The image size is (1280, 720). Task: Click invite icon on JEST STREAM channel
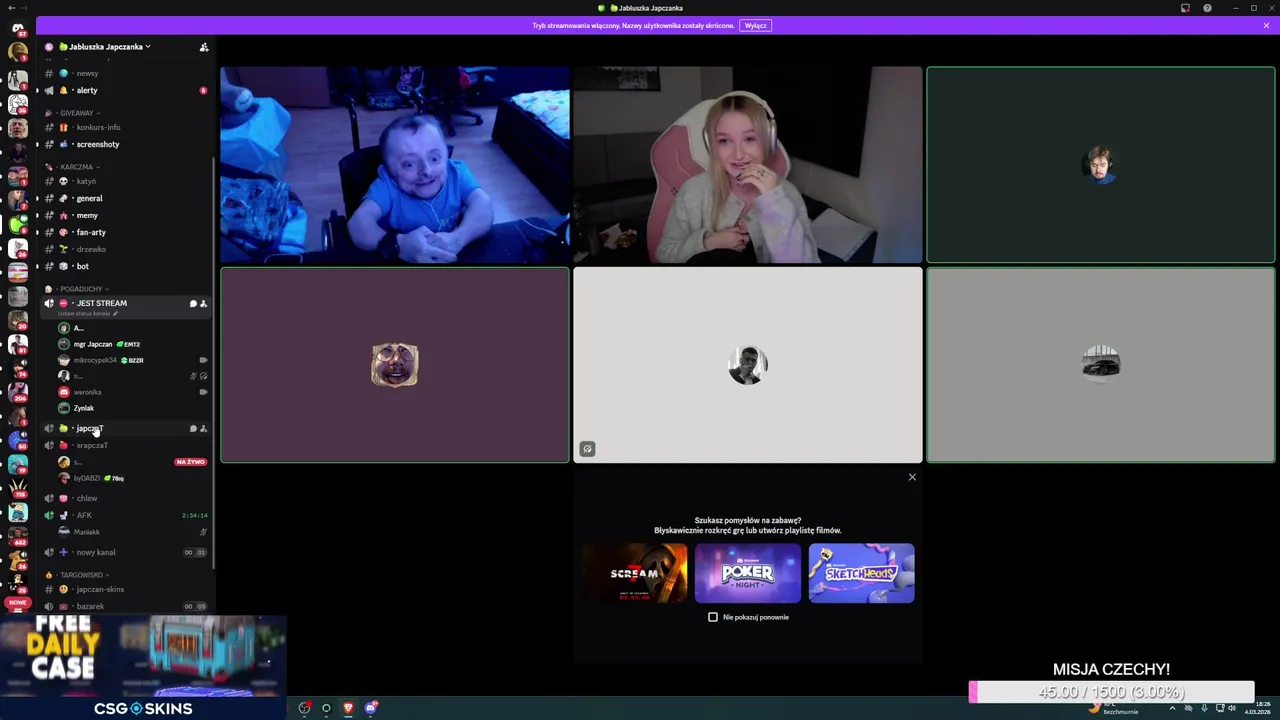coord(204,303)
